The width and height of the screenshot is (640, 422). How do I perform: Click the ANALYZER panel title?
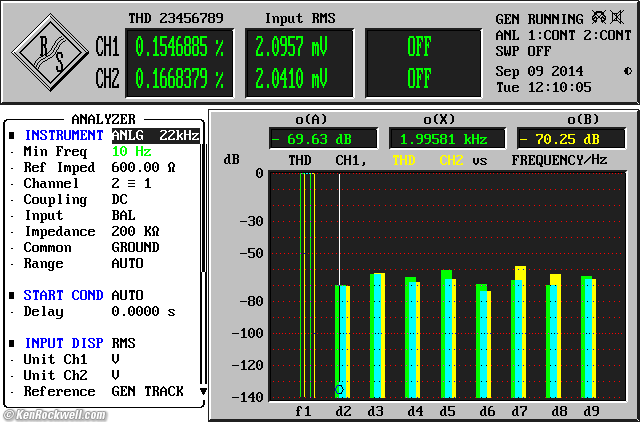[x=103, y=119]
